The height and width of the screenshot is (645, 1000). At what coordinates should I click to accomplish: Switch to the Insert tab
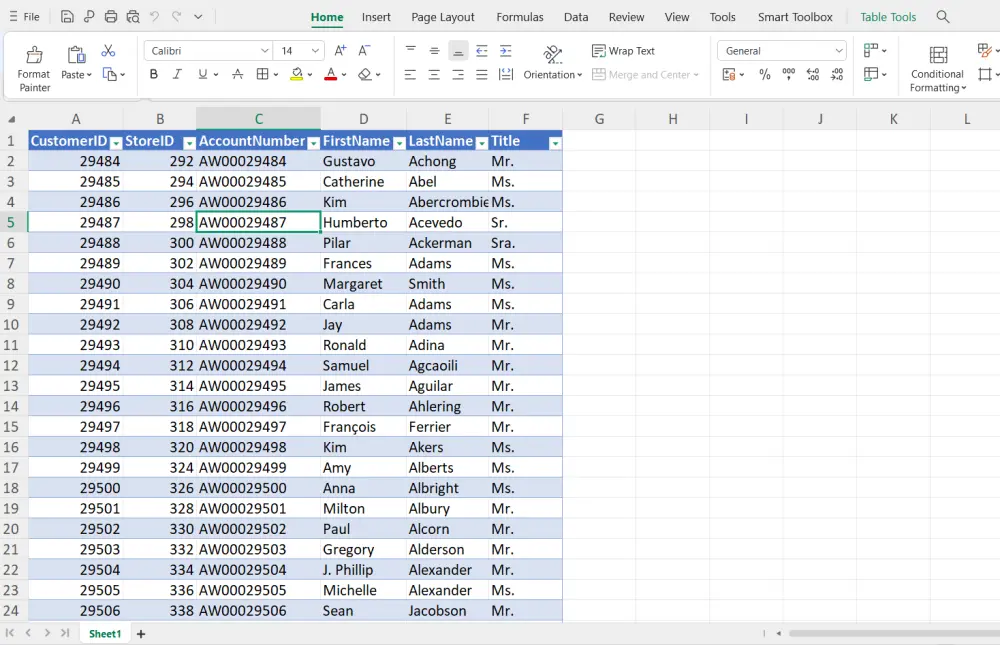coord(376,17)
